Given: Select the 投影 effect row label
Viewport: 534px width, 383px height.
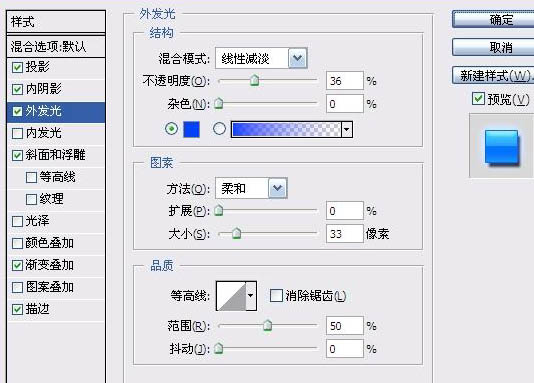Looking at the screenshot, I should (x=38, y=67).
